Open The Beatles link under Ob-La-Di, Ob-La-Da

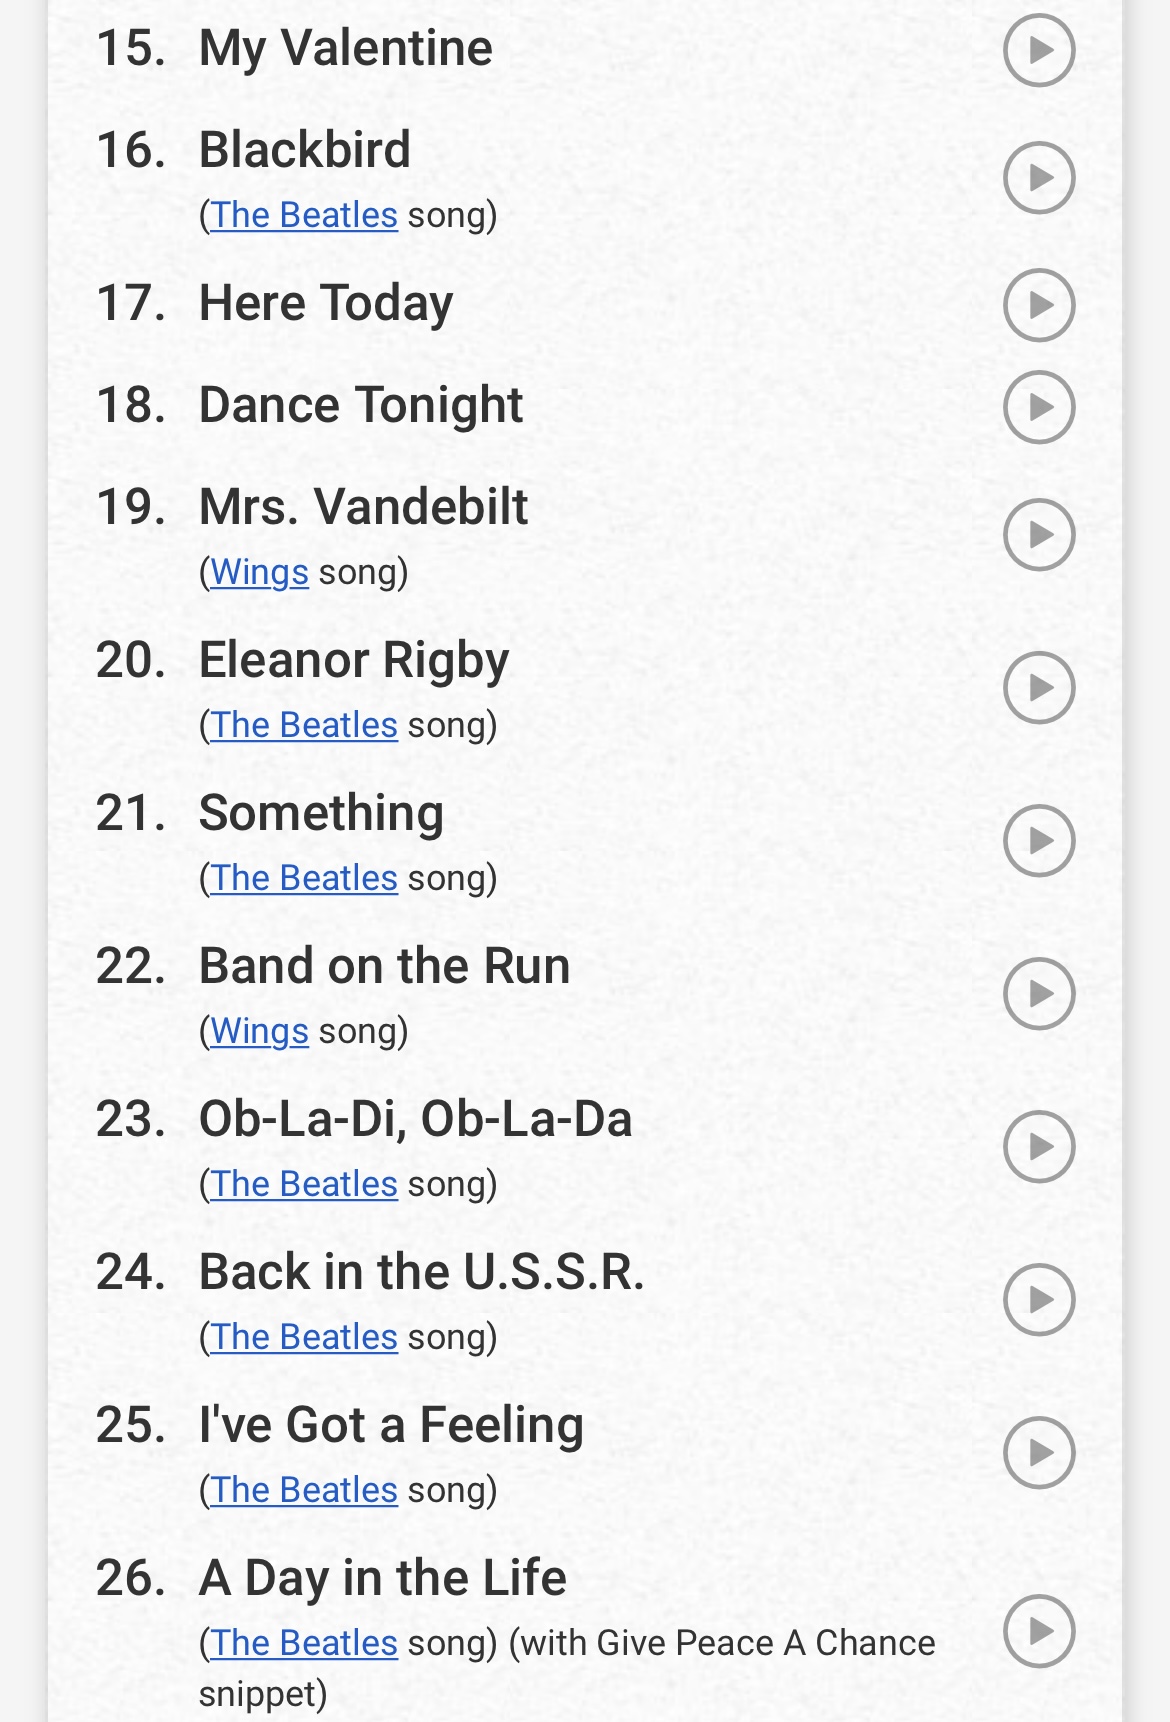point(304,1184)
